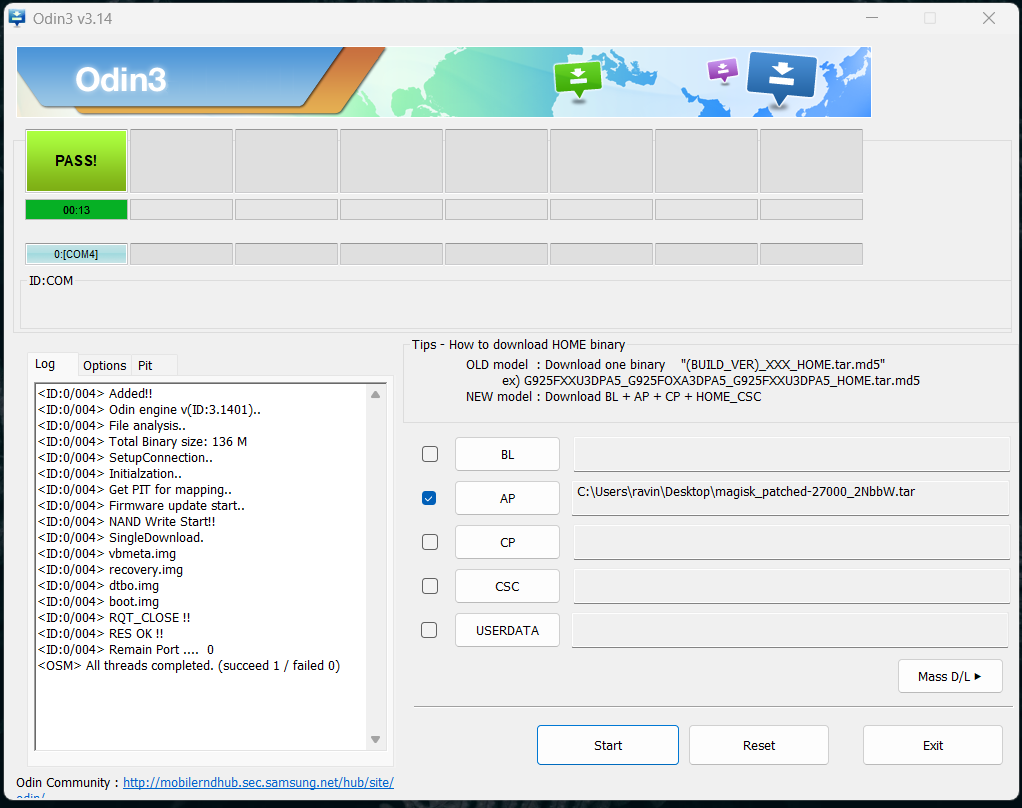Click the green download marker on banner
Viewport: 1022px width, 808px height.
(577, 79)
